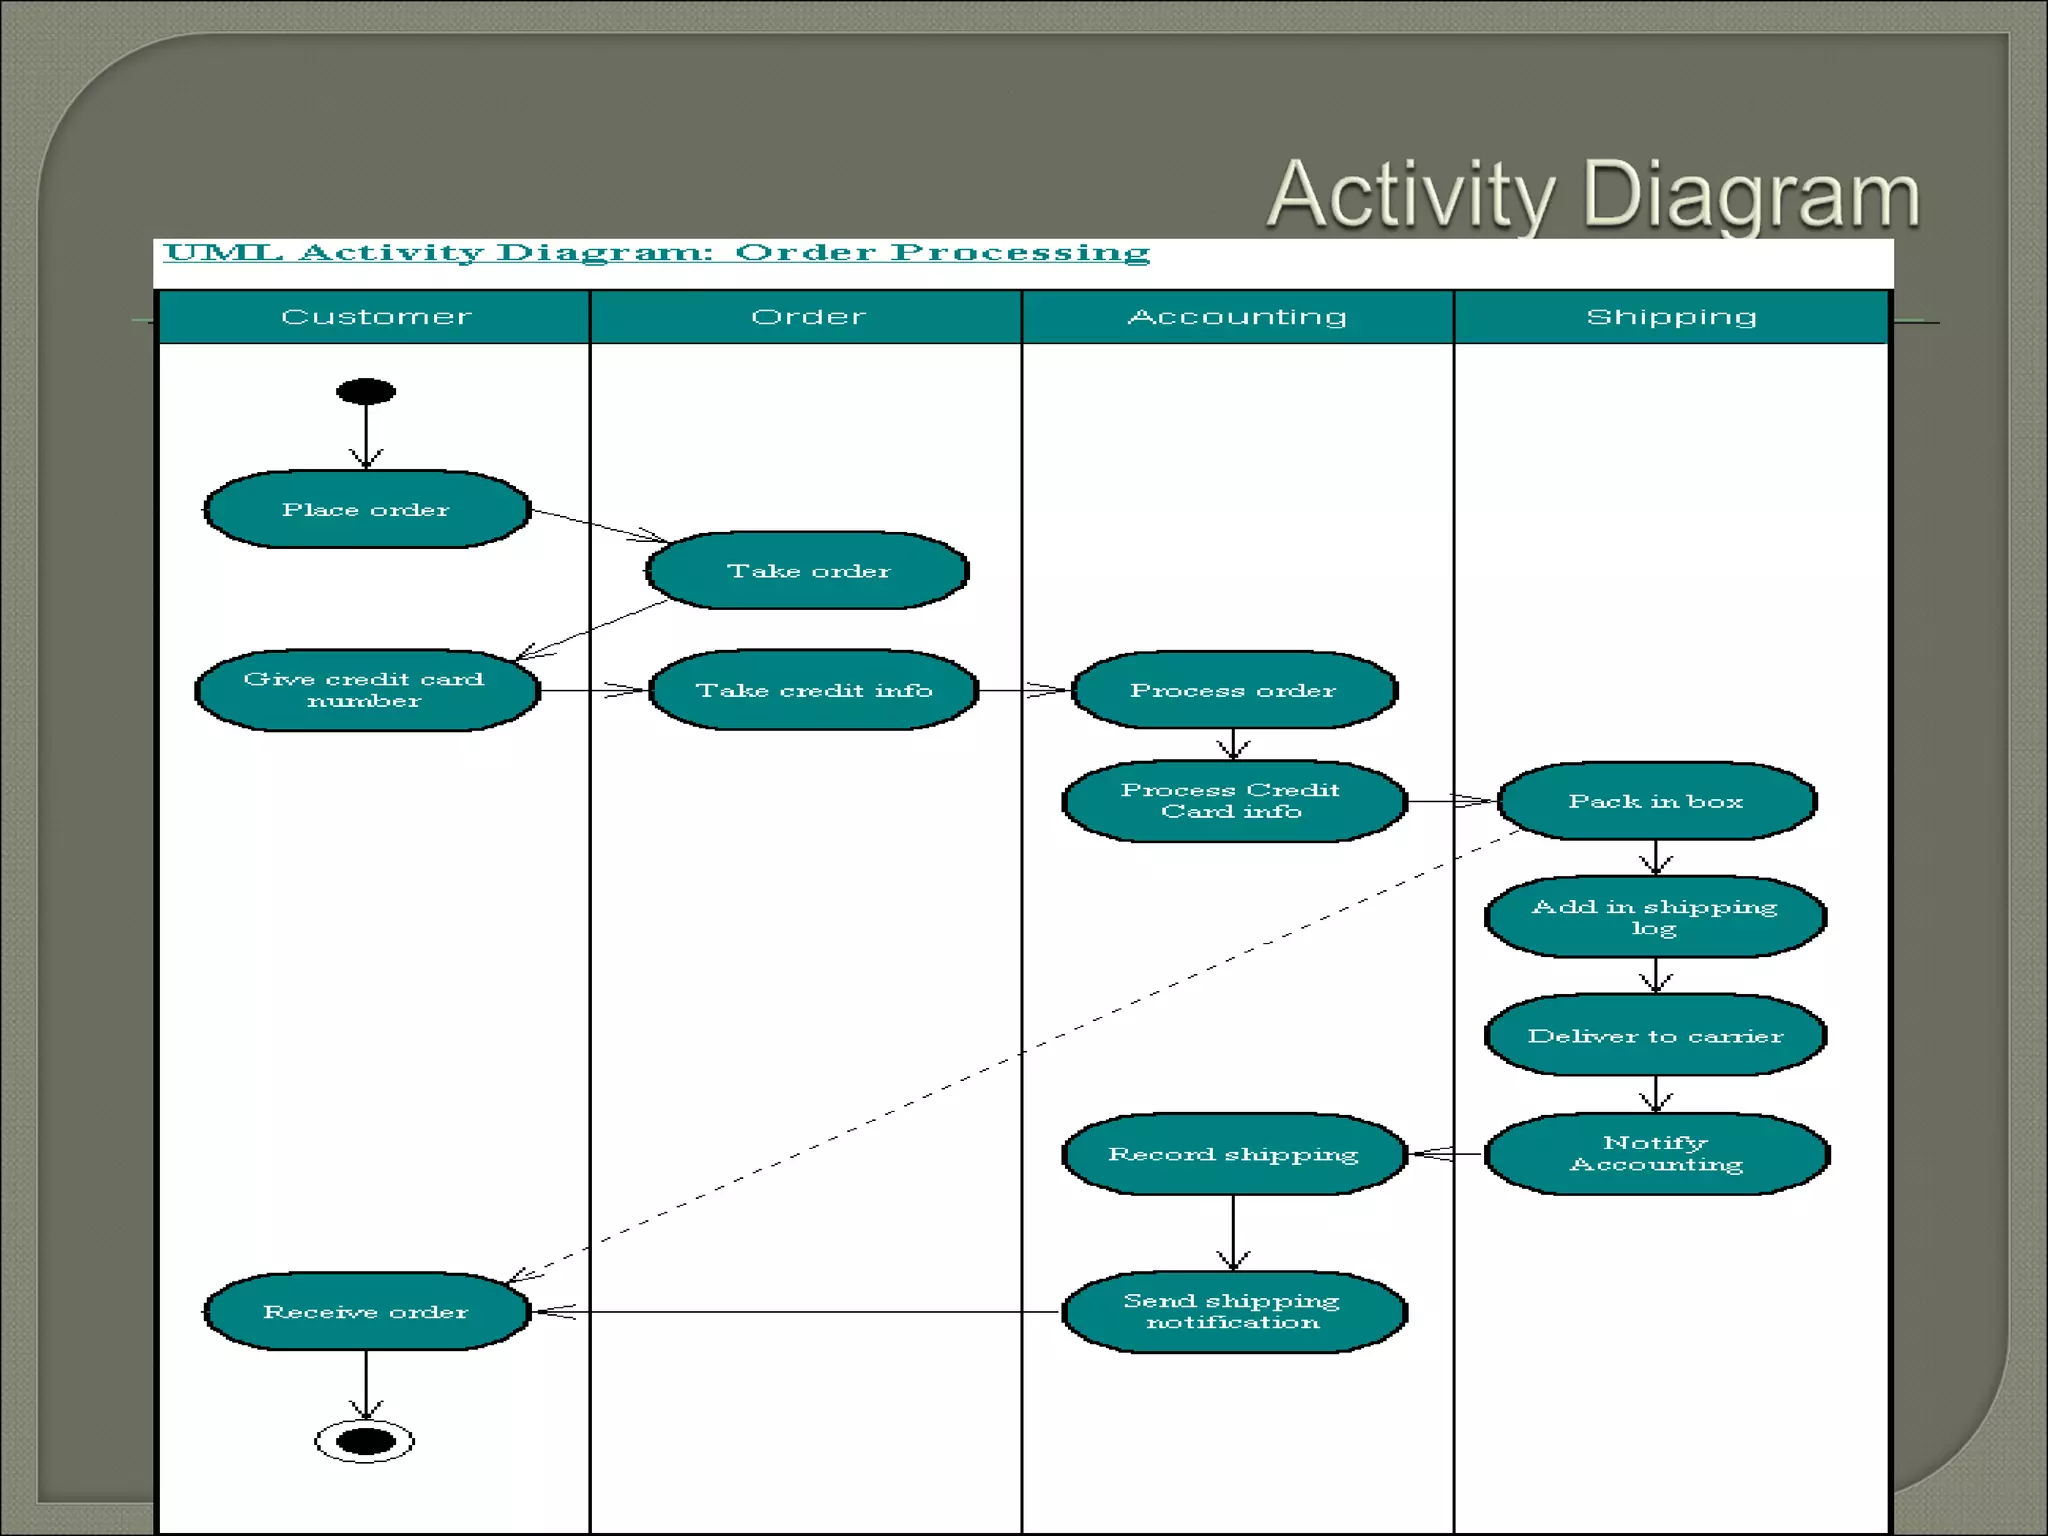
Task: Select Add in shipping log node
Action: 1655,917
